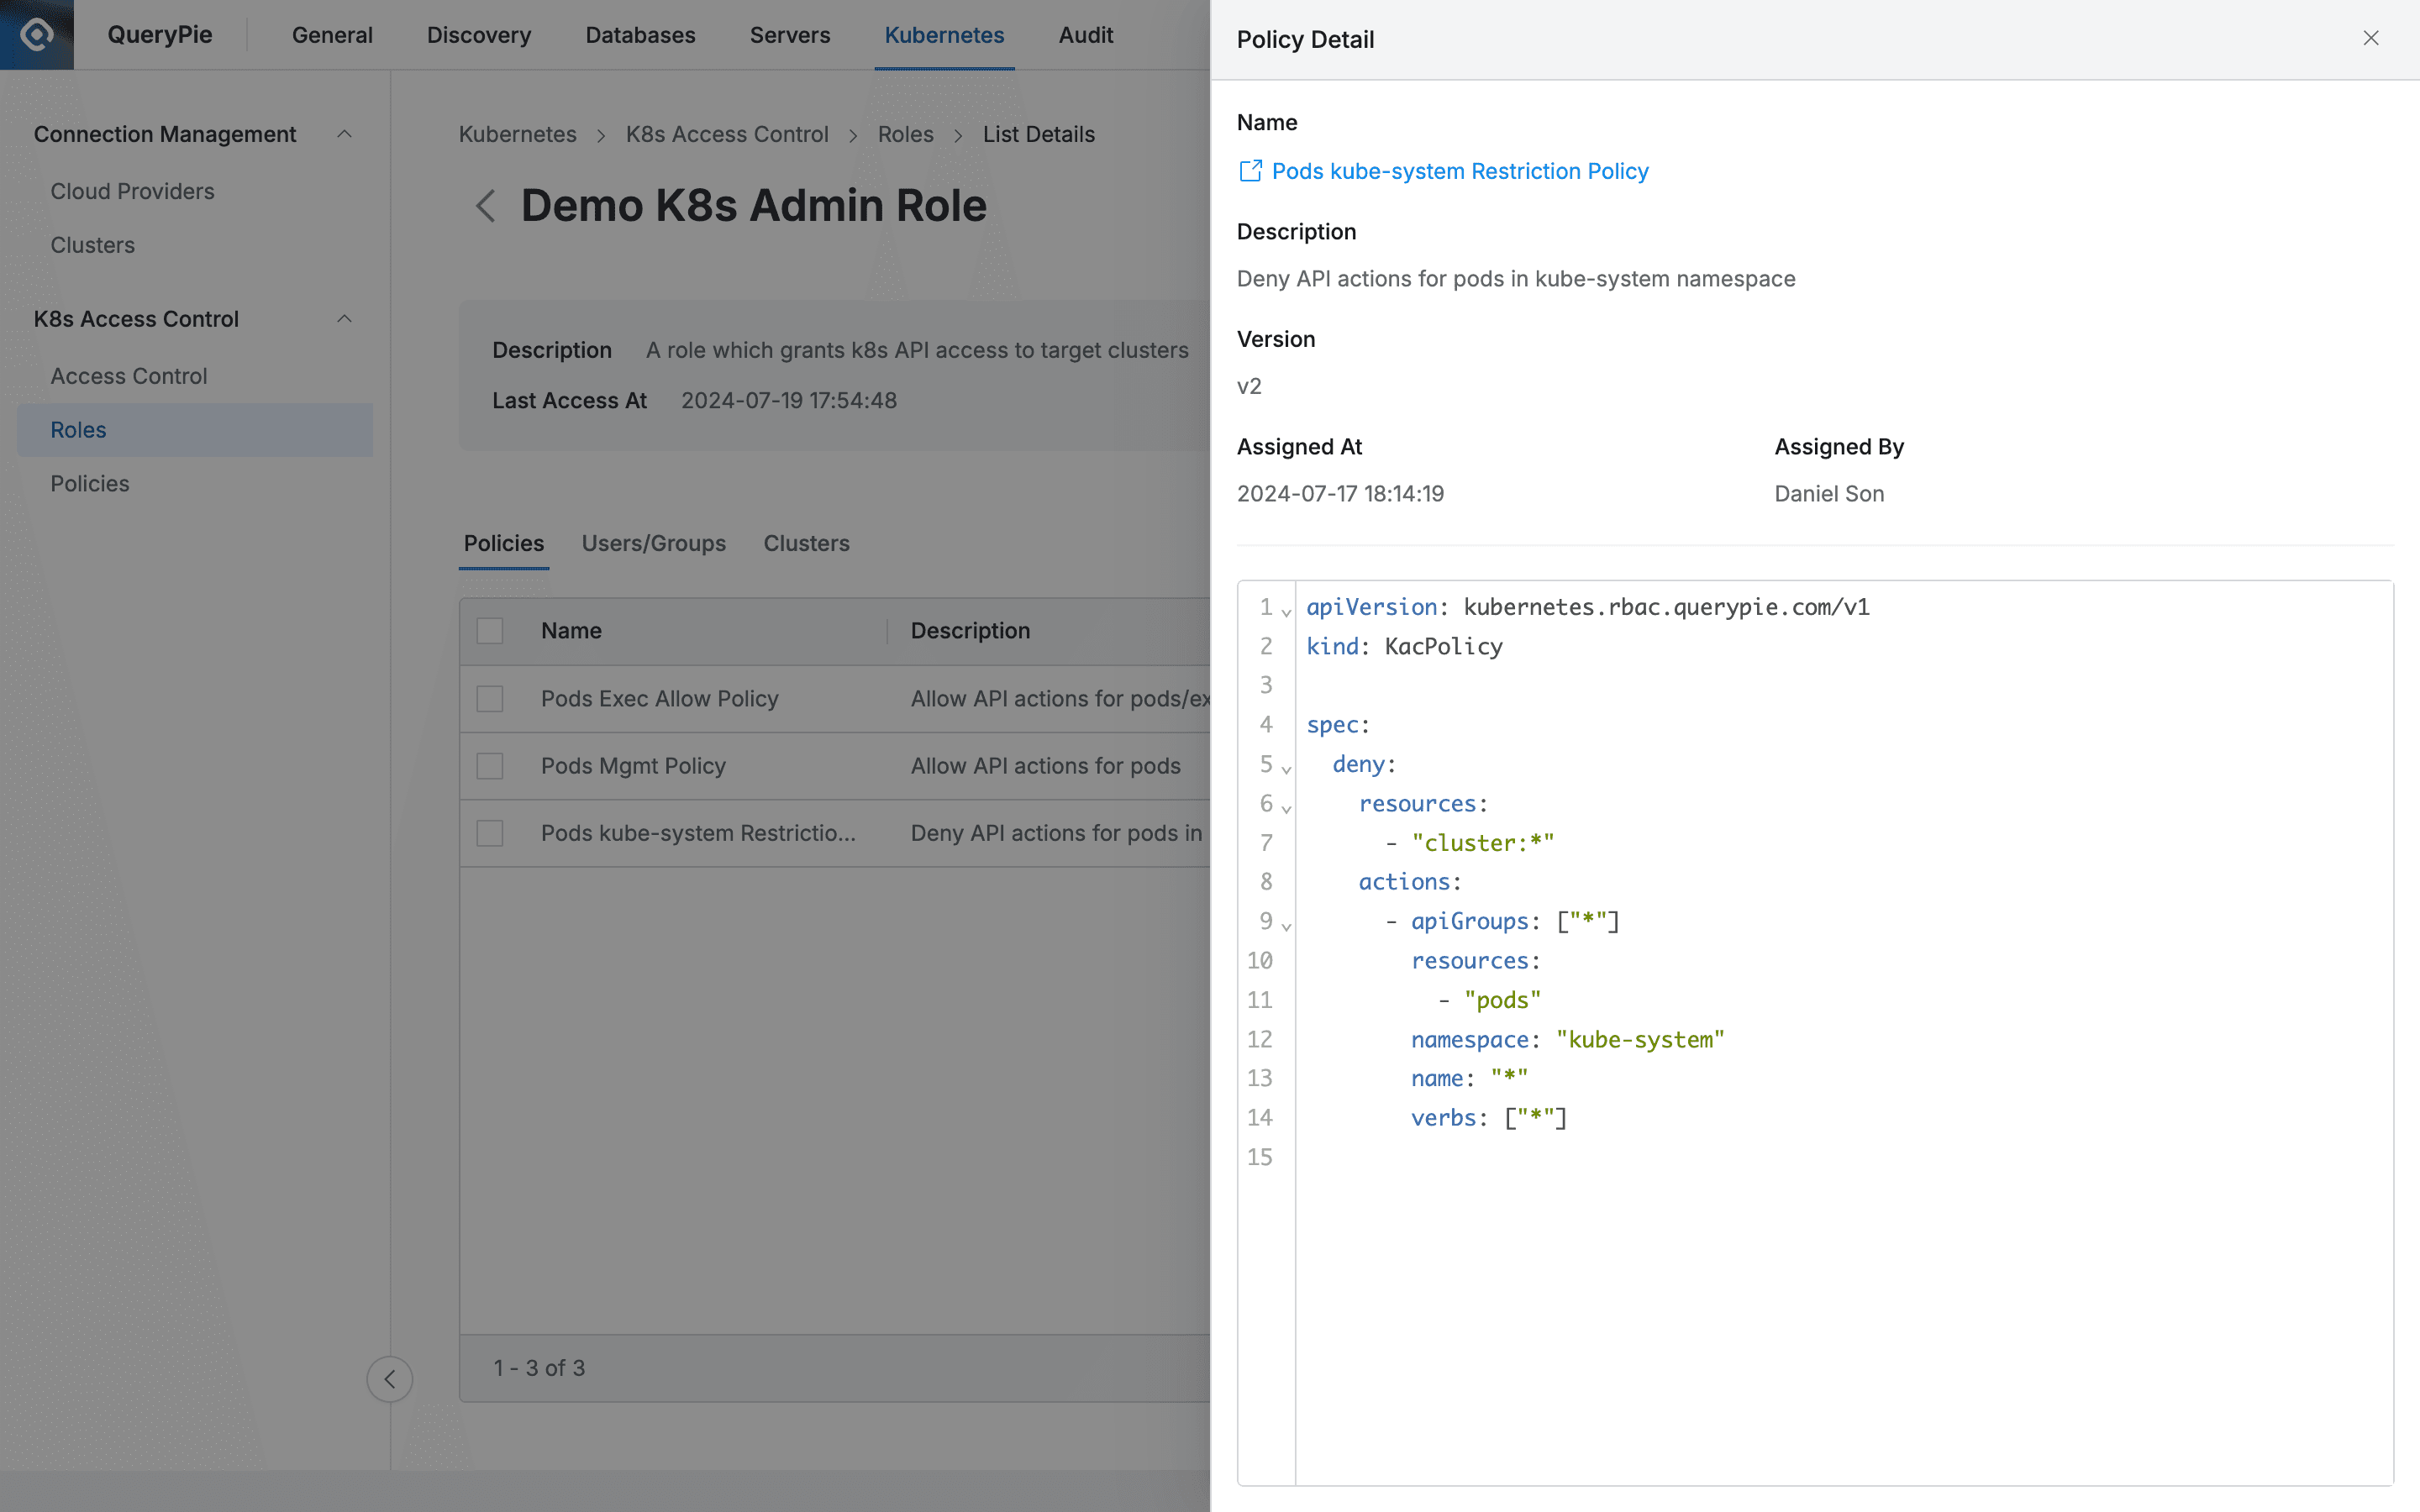
Task: Toggle the select-all checkbox in table header
Action: [490, 631]
